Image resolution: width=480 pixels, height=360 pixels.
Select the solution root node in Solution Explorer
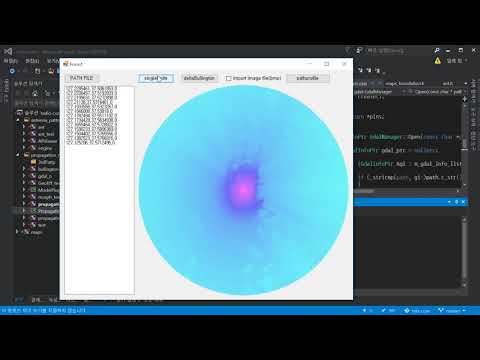(39, 113)
